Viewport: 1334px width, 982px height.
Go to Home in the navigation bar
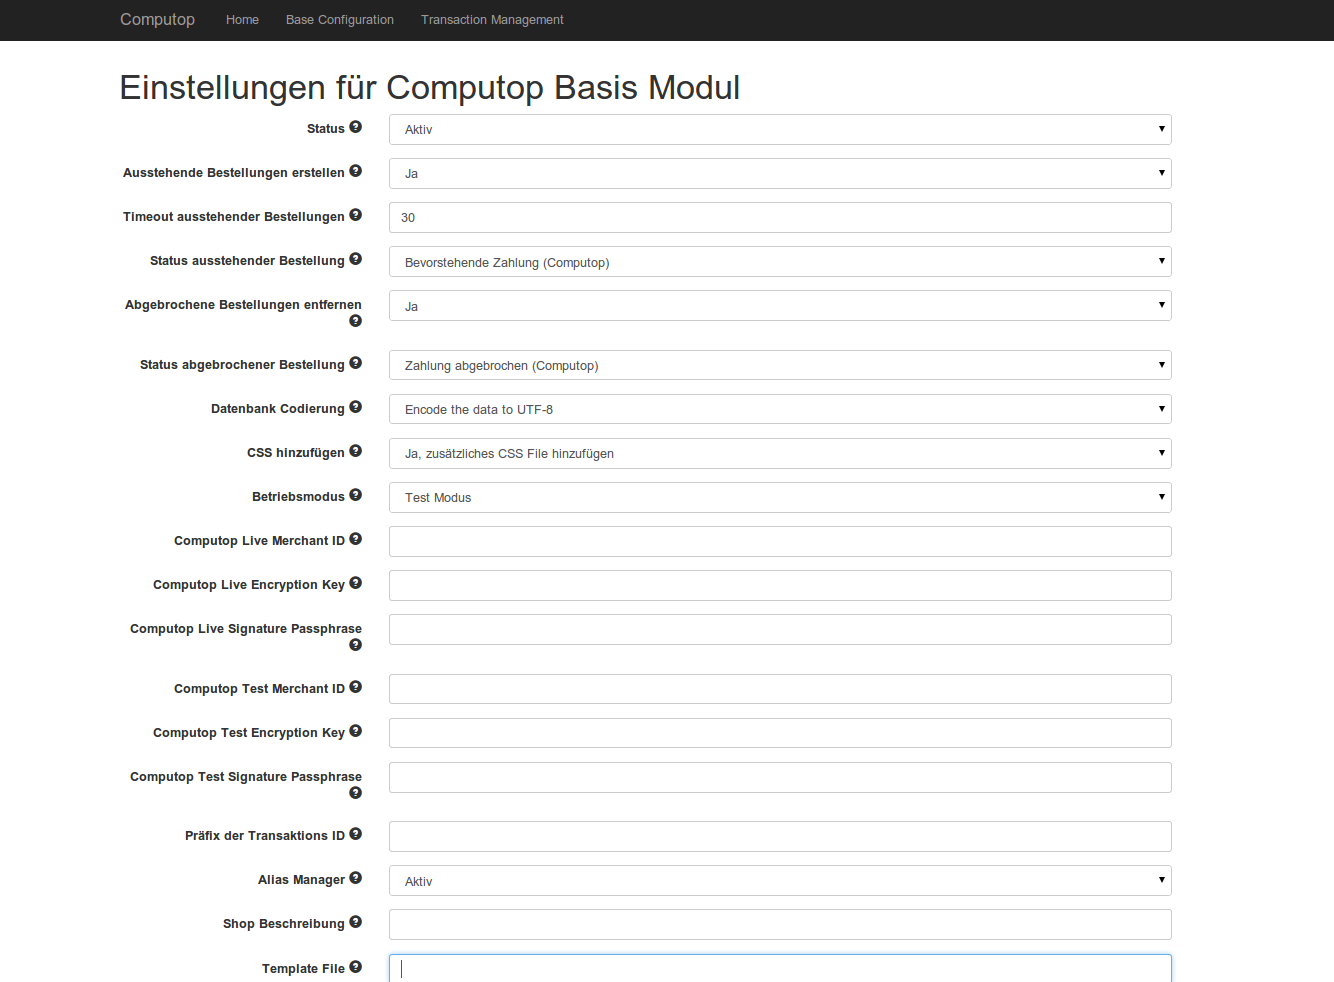click(242, 20)
